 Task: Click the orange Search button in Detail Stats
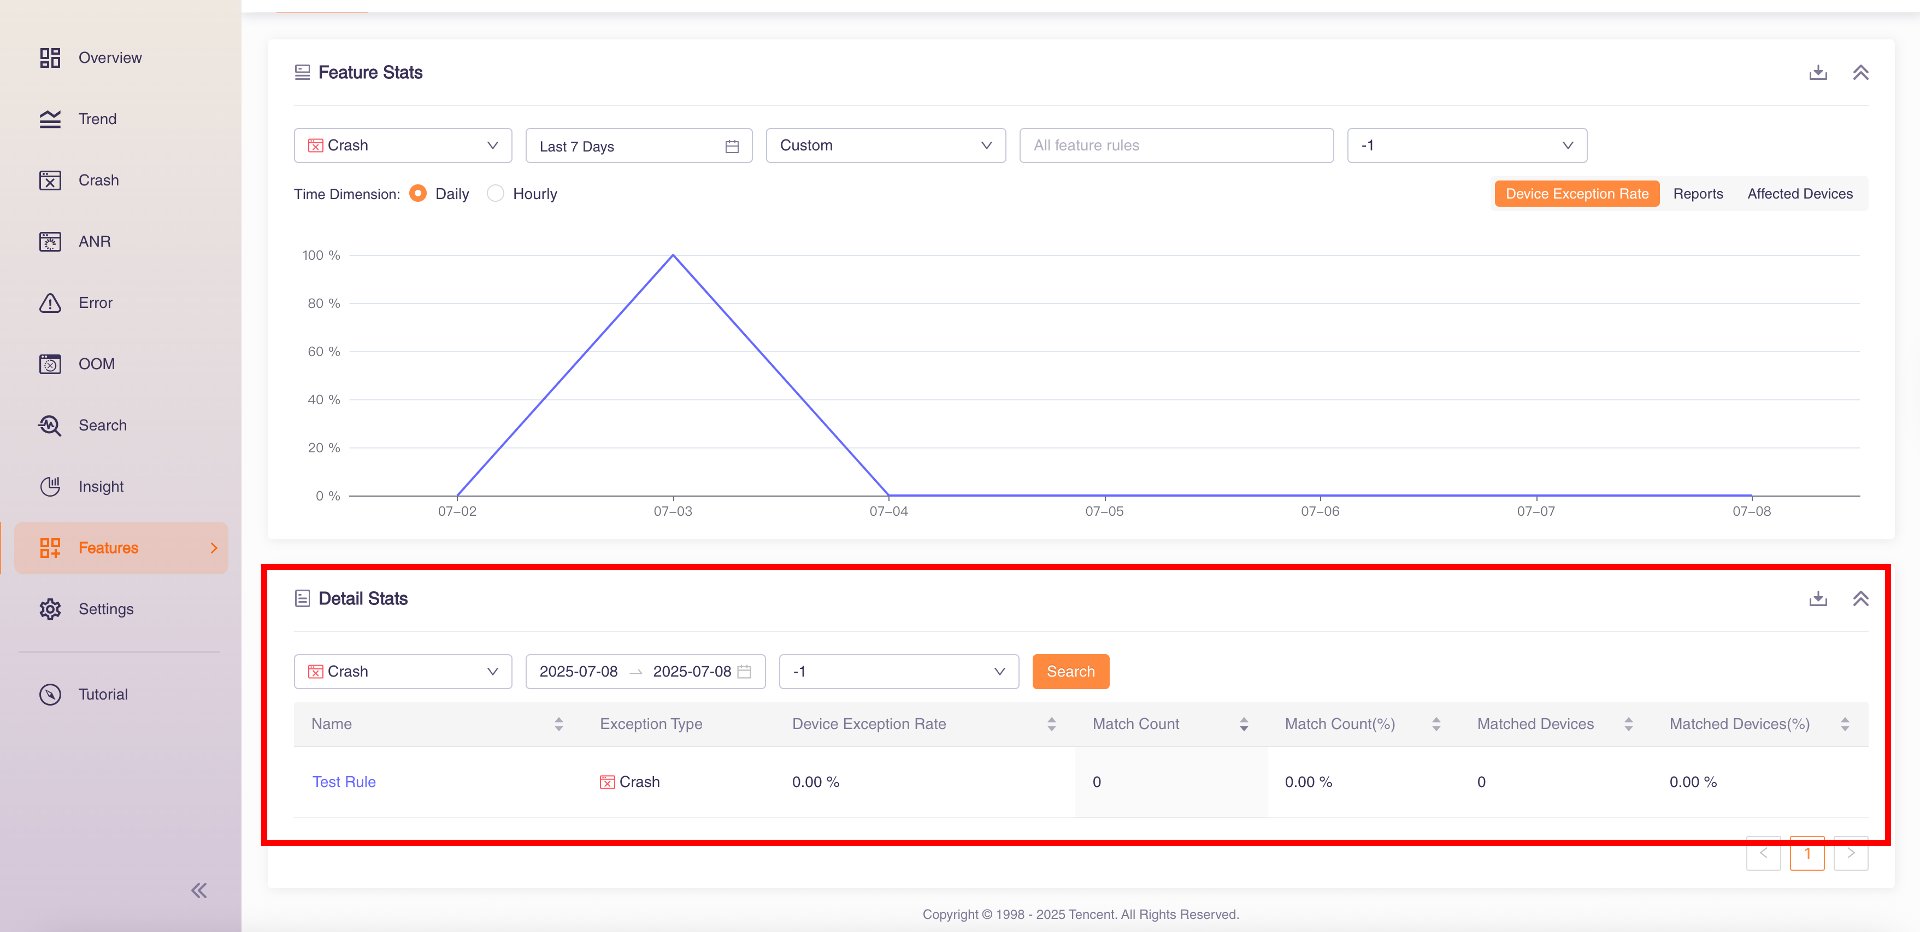point(1071,671)
